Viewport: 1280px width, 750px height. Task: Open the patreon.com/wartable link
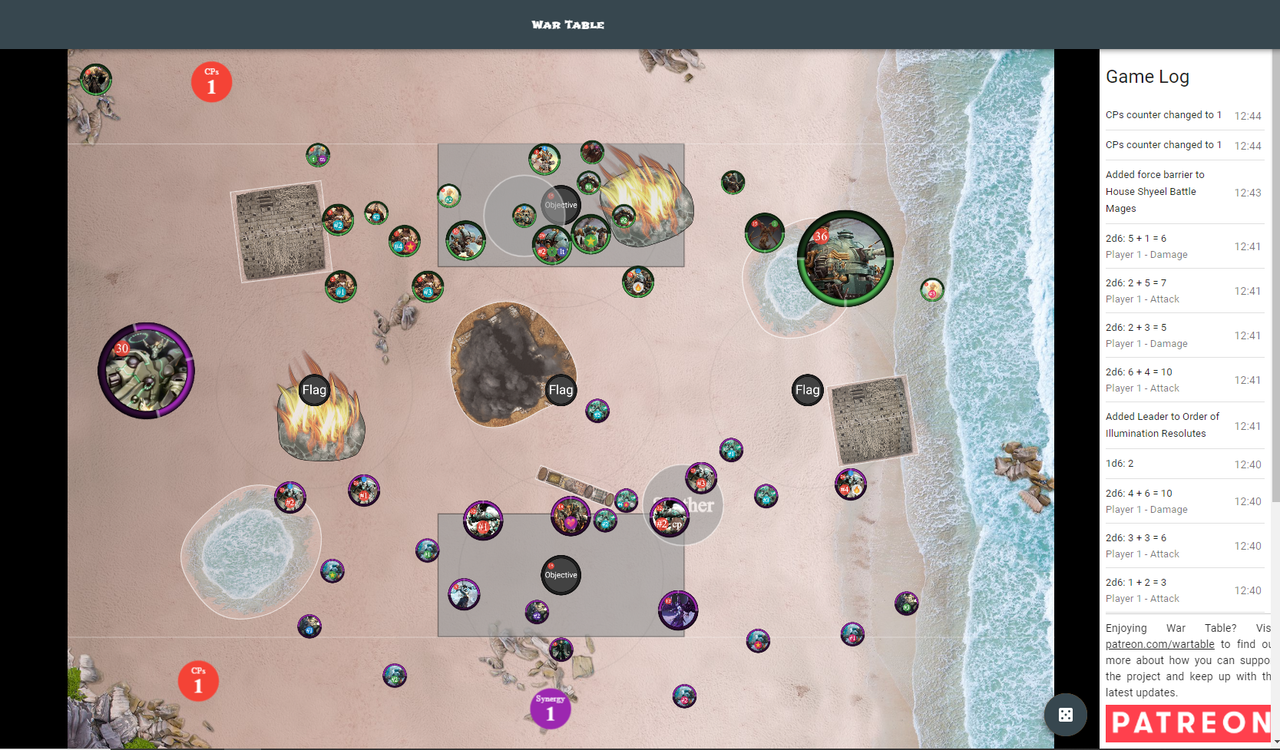[x=1159, y=644]
